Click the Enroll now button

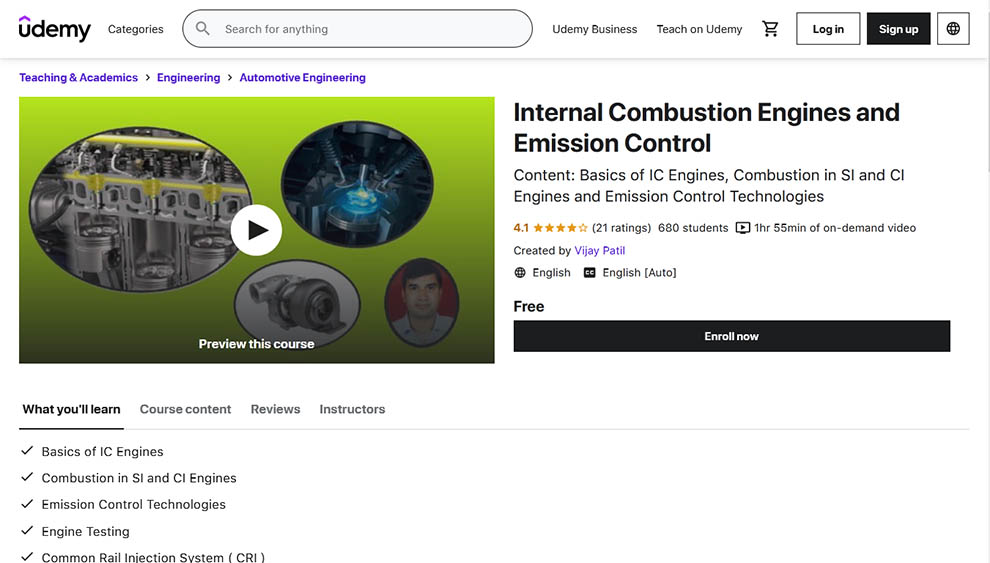click(731, 336)
